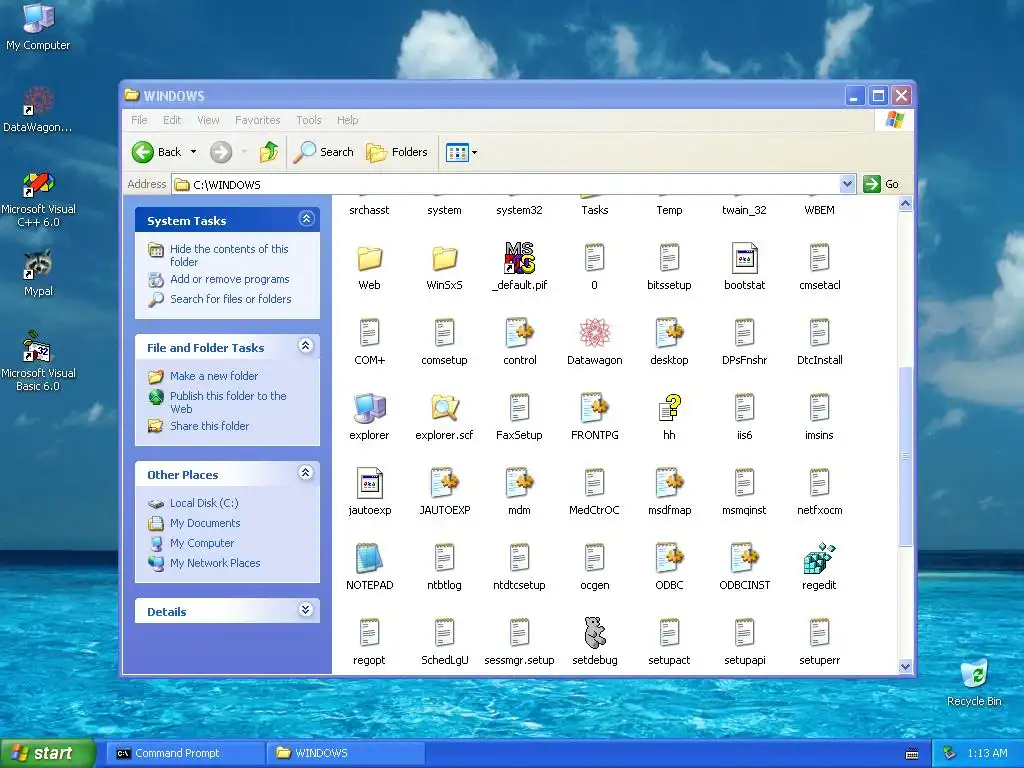Viewport: 1024px width, 768px height.
Task: Click the Go button
Action: click(881, 184)
